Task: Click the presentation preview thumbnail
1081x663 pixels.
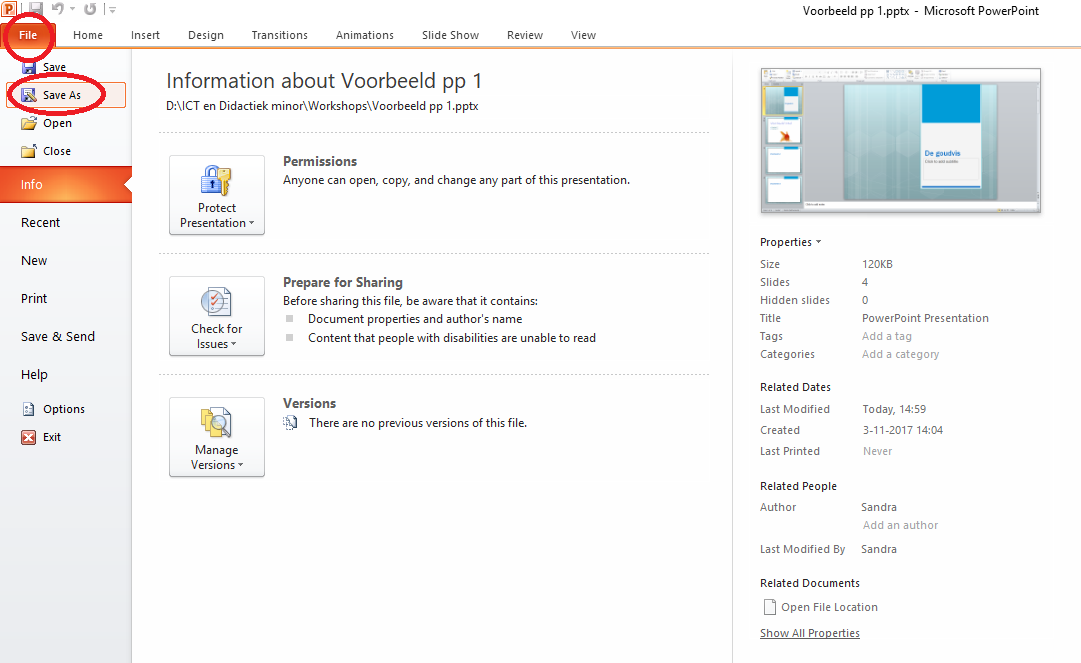Action: click(x=900, y=140)
